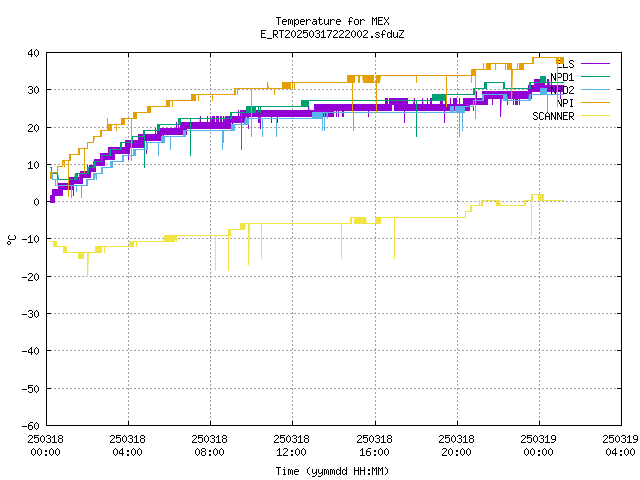Click the y-axis label -10
Screen dimensions: 640x480
[31, 239]
